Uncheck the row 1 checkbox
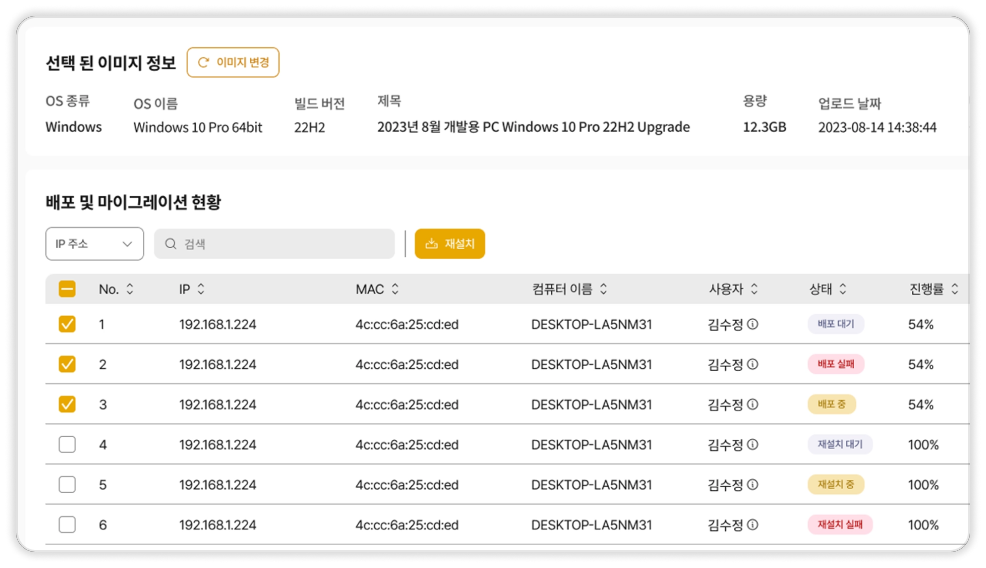This screenshot has width=986, height=568. (x=67, y=325)
